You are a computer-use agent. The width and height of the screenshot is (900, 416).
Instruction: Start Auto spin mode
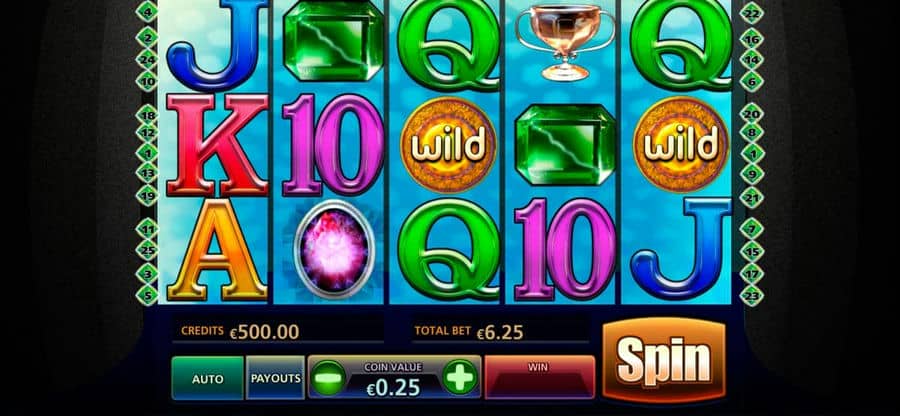208,378
